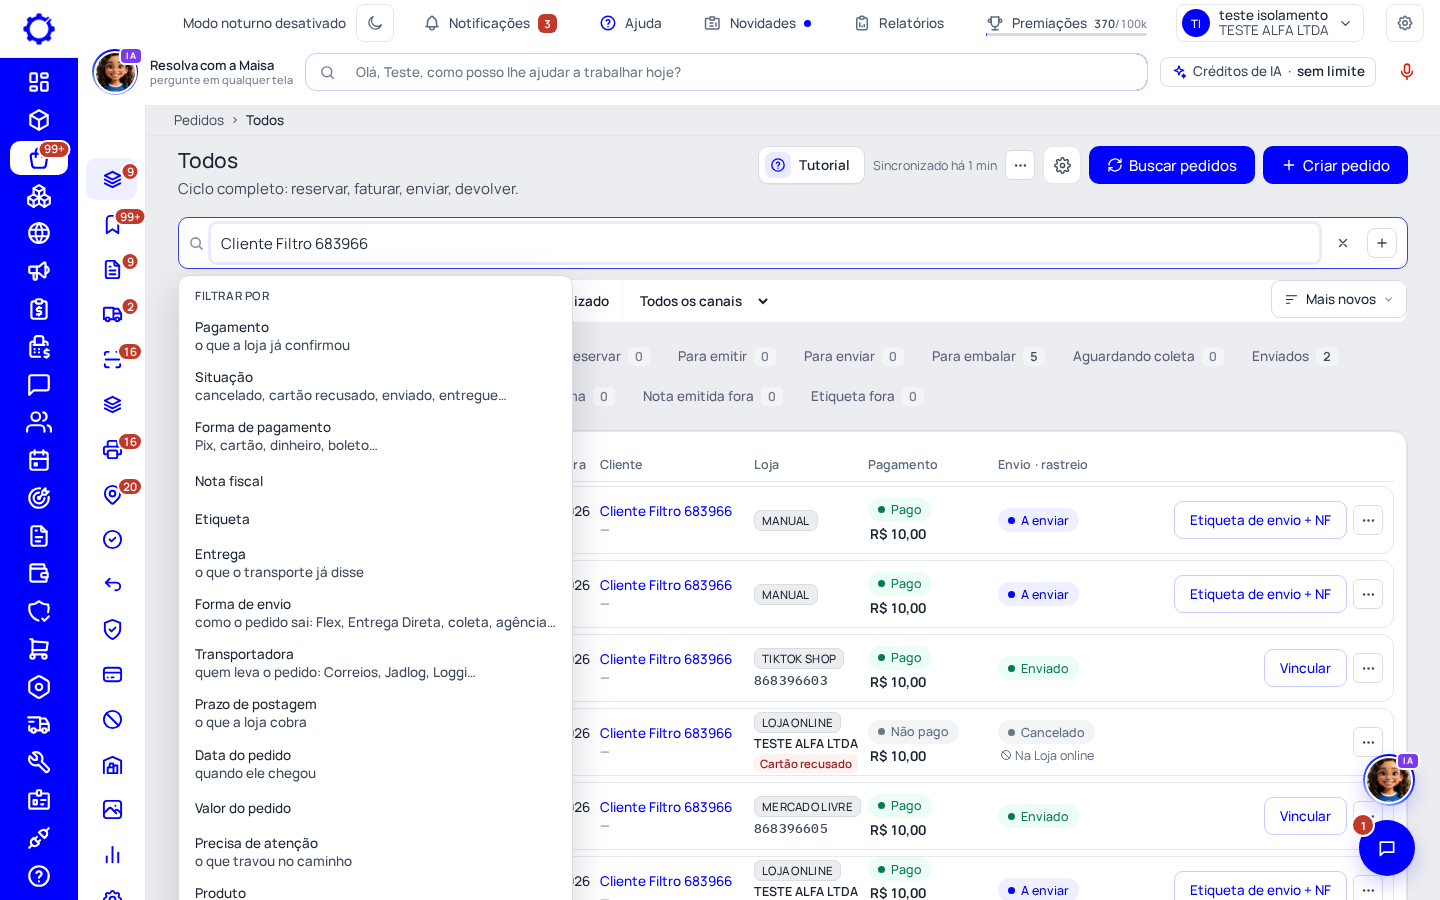Open the printer icon with badge 16

click(113, 449)
